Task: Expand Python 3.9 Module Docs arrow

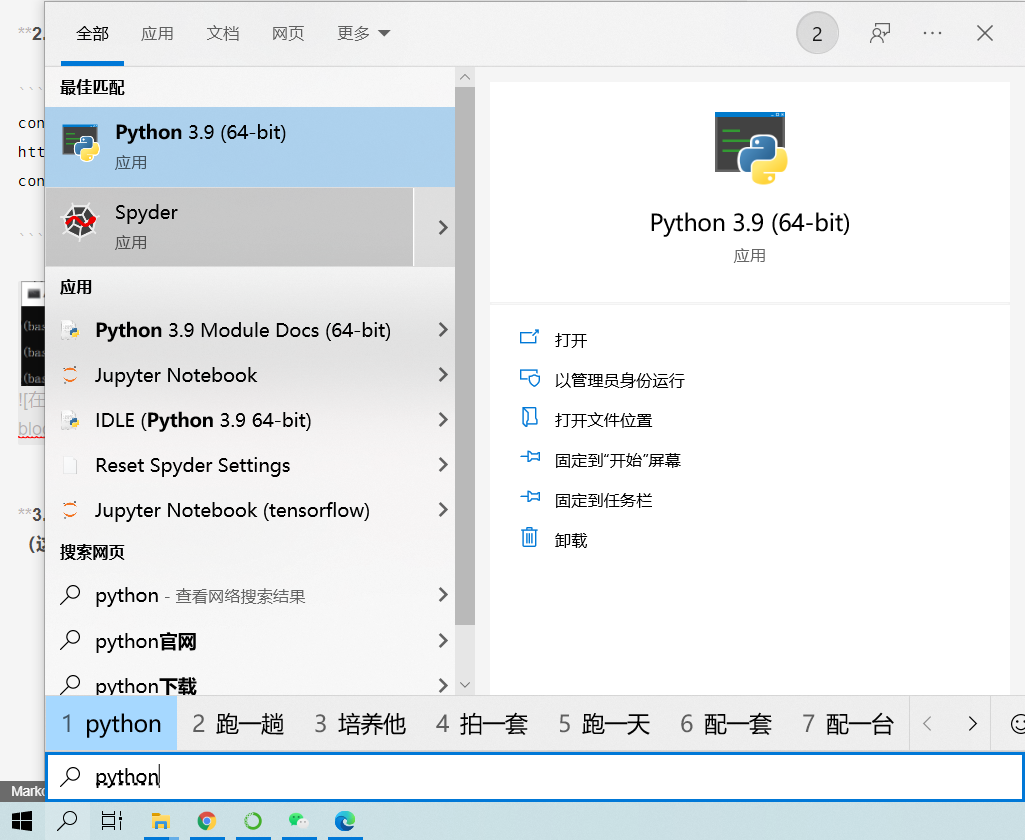Action: (443, 329)
